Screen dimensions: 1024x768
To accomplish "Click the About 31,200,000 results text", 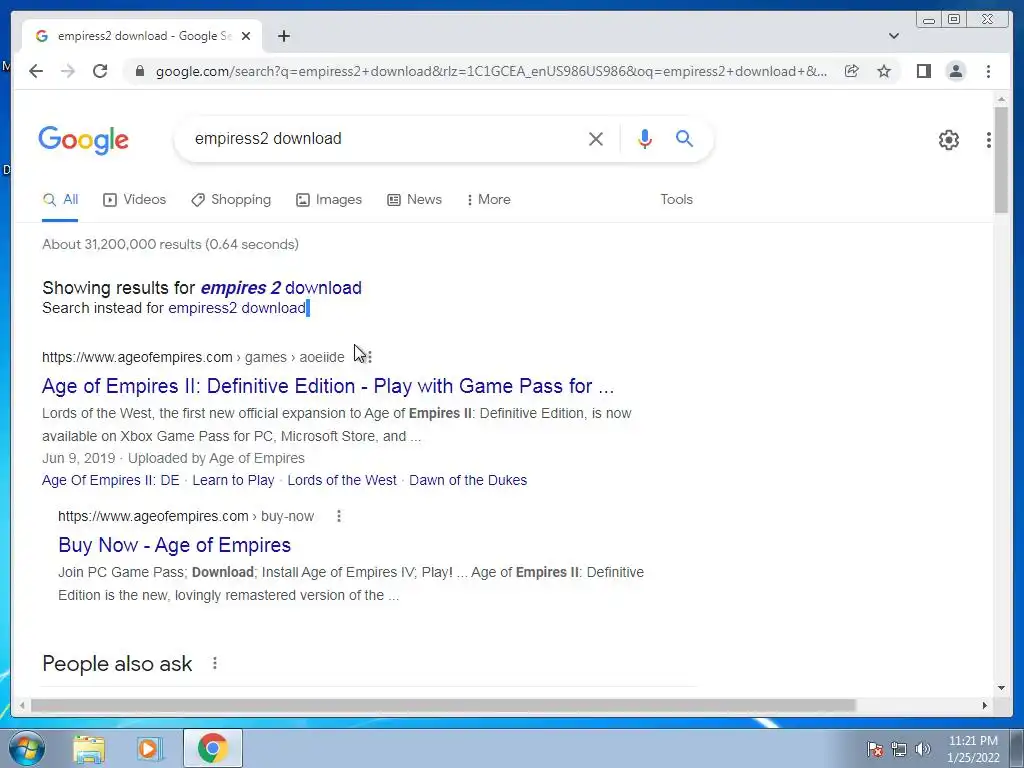I will tap(170, 244).
